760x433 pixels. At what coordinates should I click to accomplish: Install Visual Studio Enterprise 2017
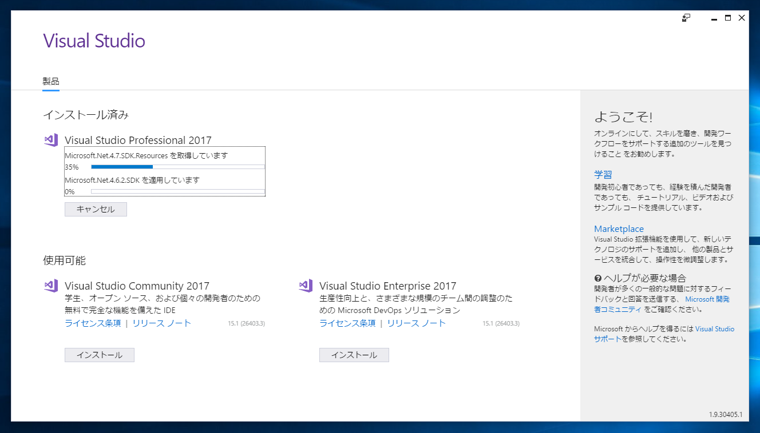tap(354, 355)
